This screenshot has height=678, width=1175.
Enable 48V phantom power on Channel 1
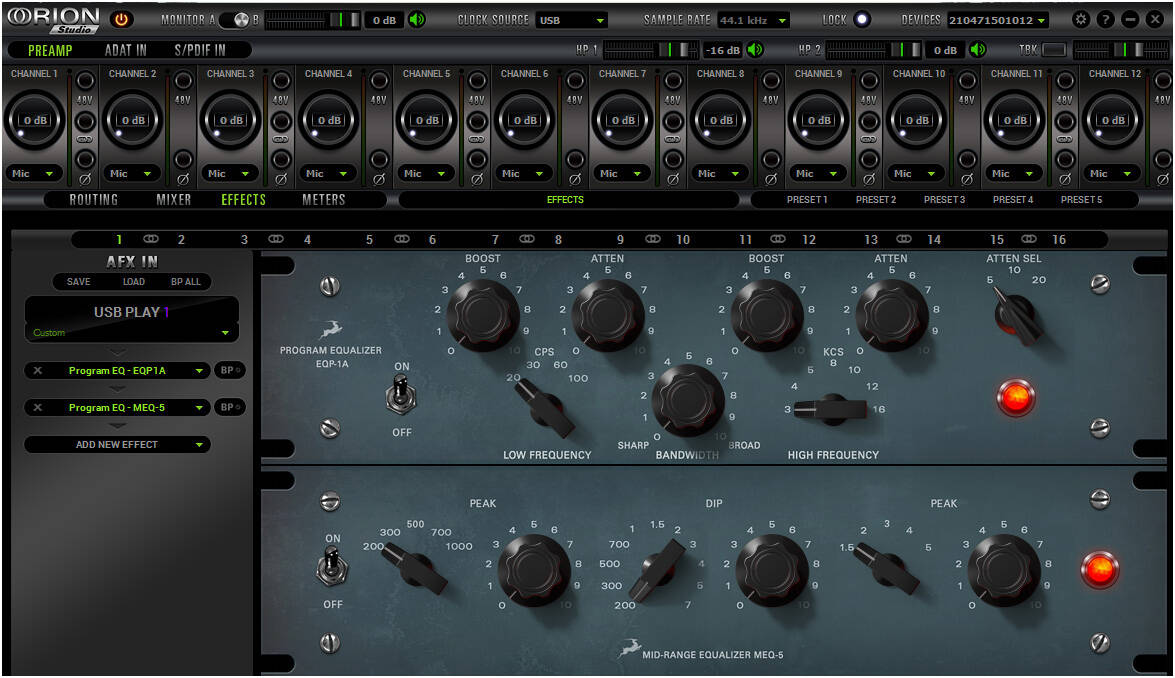coord(85,81)
